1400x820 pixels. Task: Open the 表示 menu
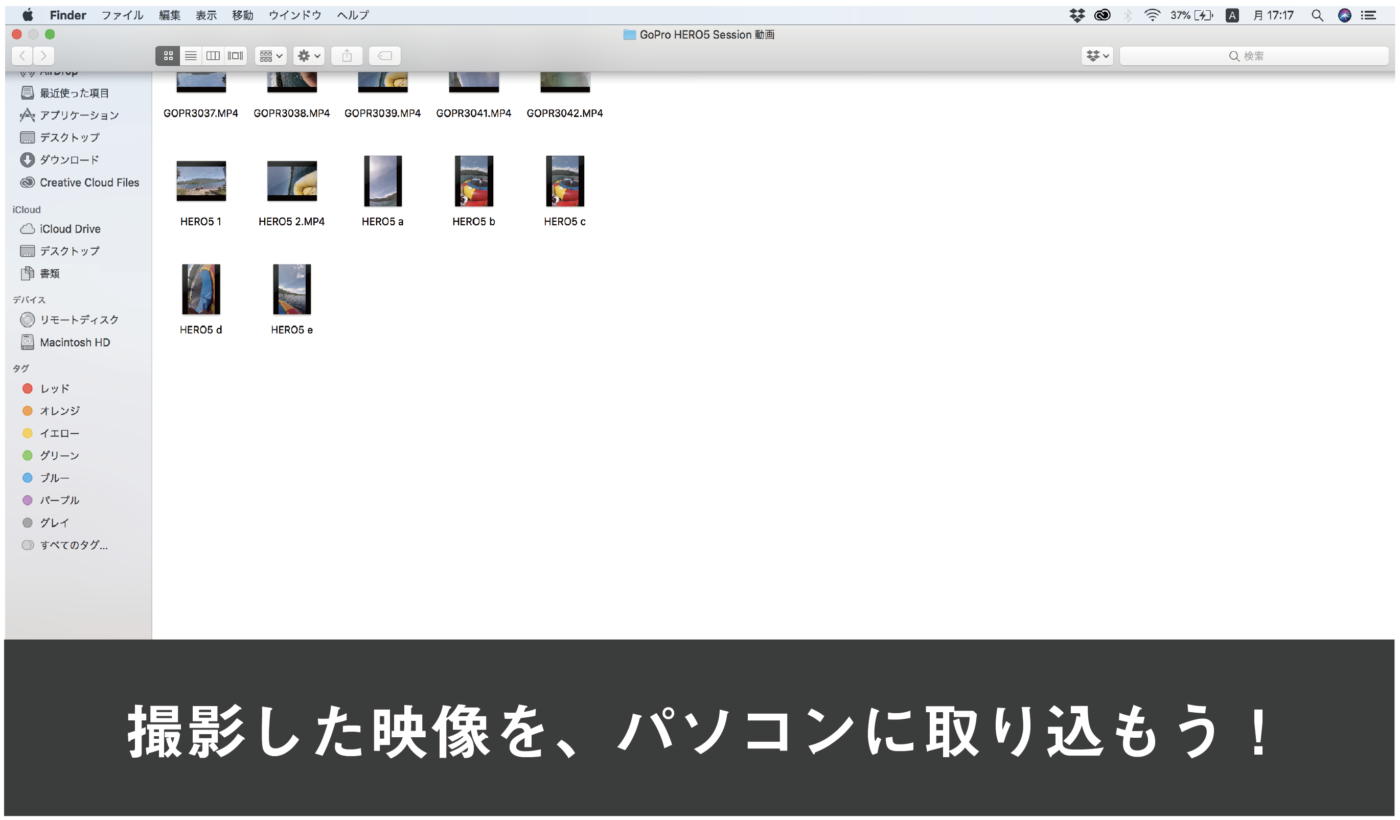(206, 15)
